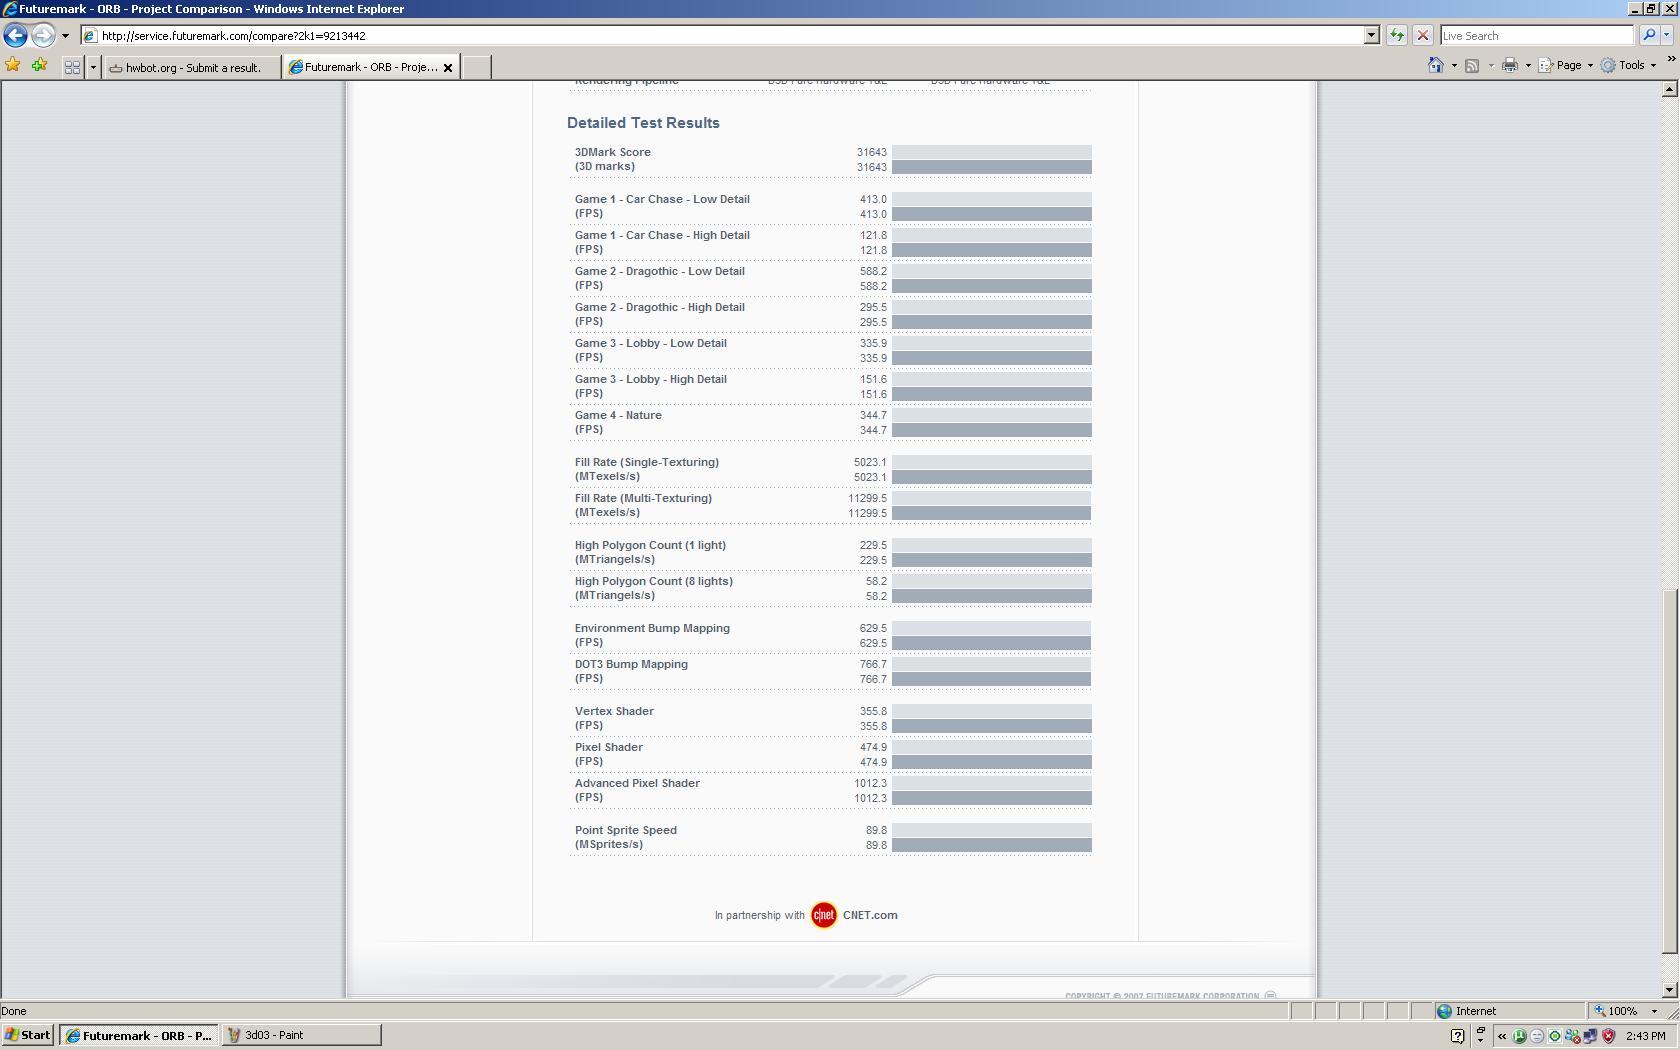The image size is (1680, 1050).
Task: Click the red CNET logo
Action: [x=824, y=915]
